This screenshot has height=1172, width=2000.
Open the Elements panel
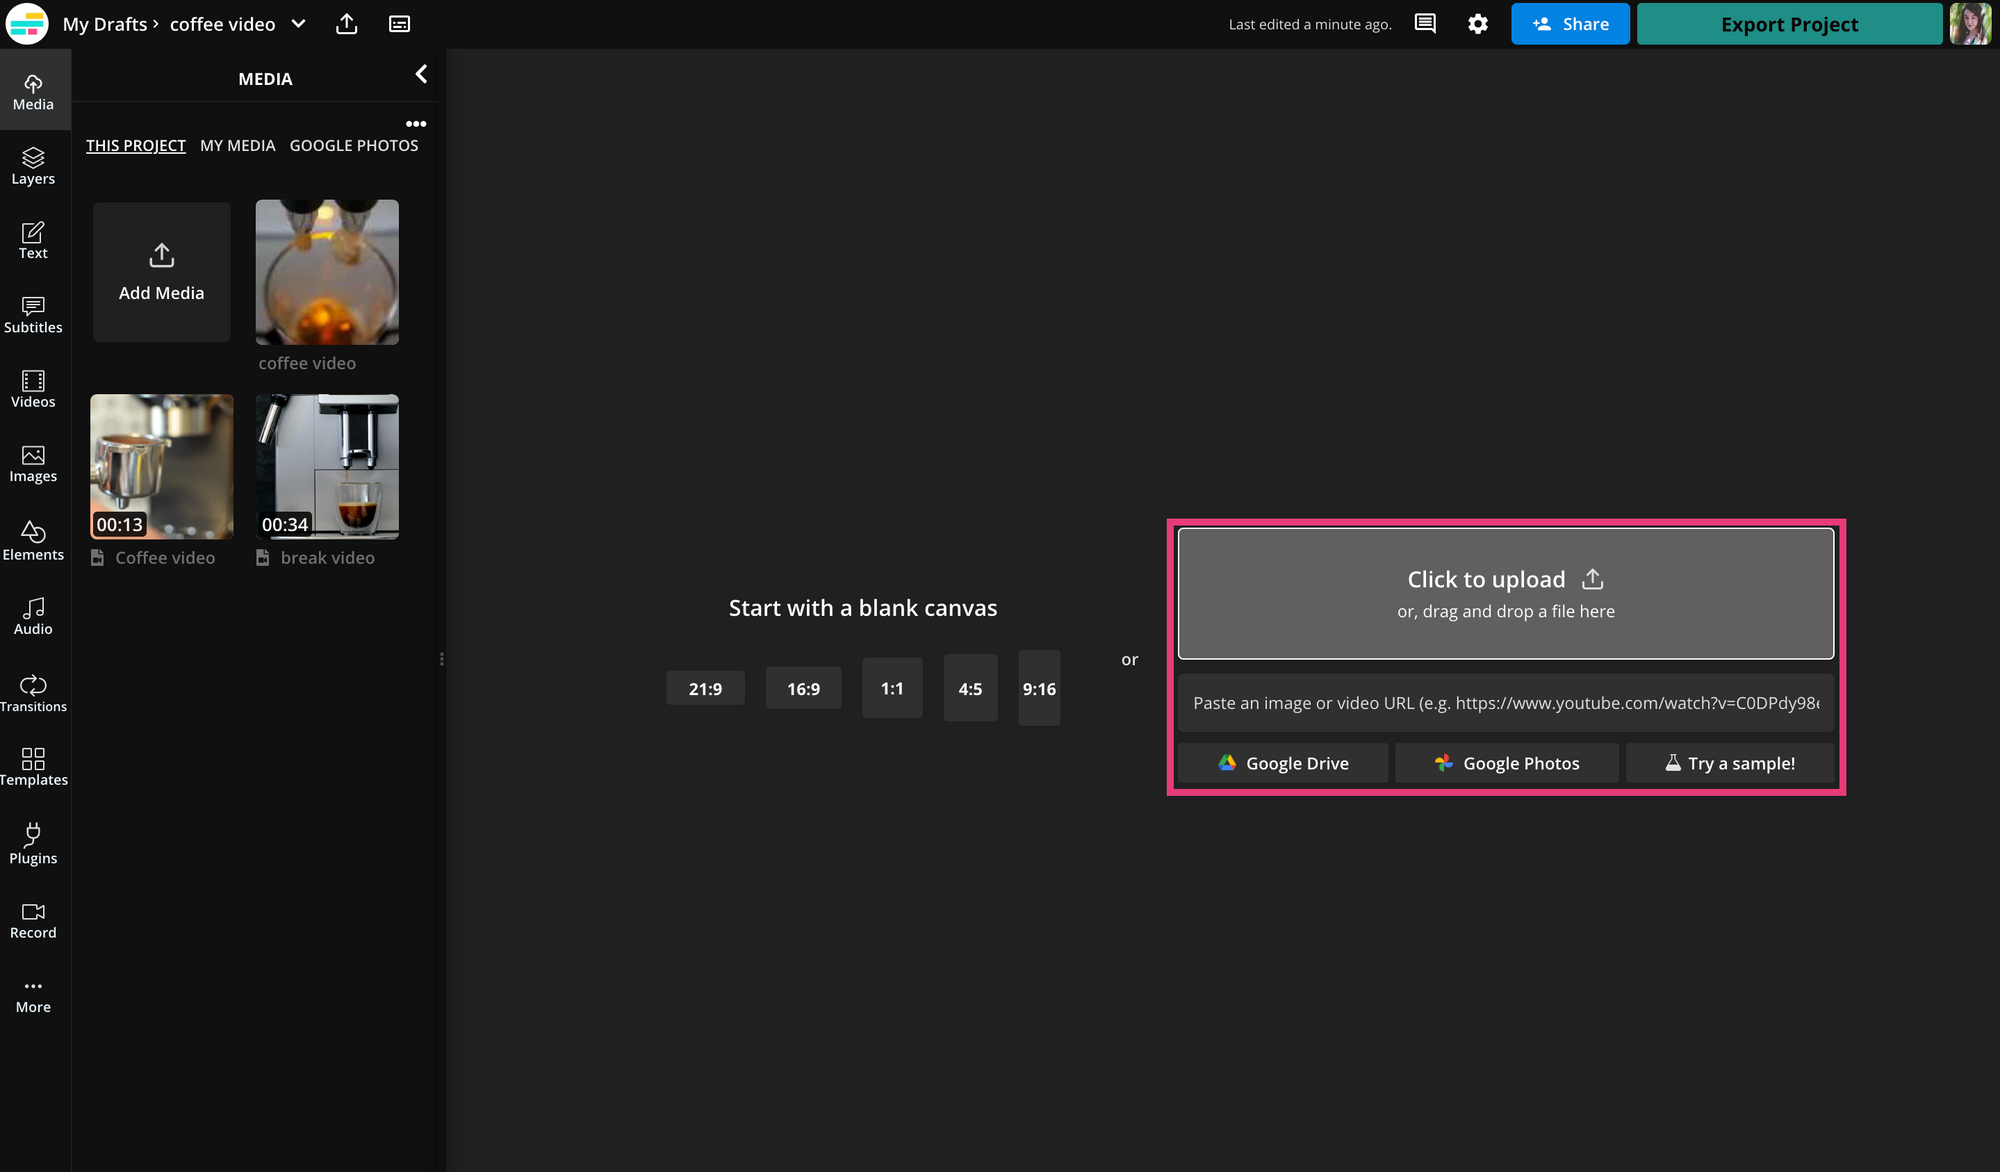[33, 541]
